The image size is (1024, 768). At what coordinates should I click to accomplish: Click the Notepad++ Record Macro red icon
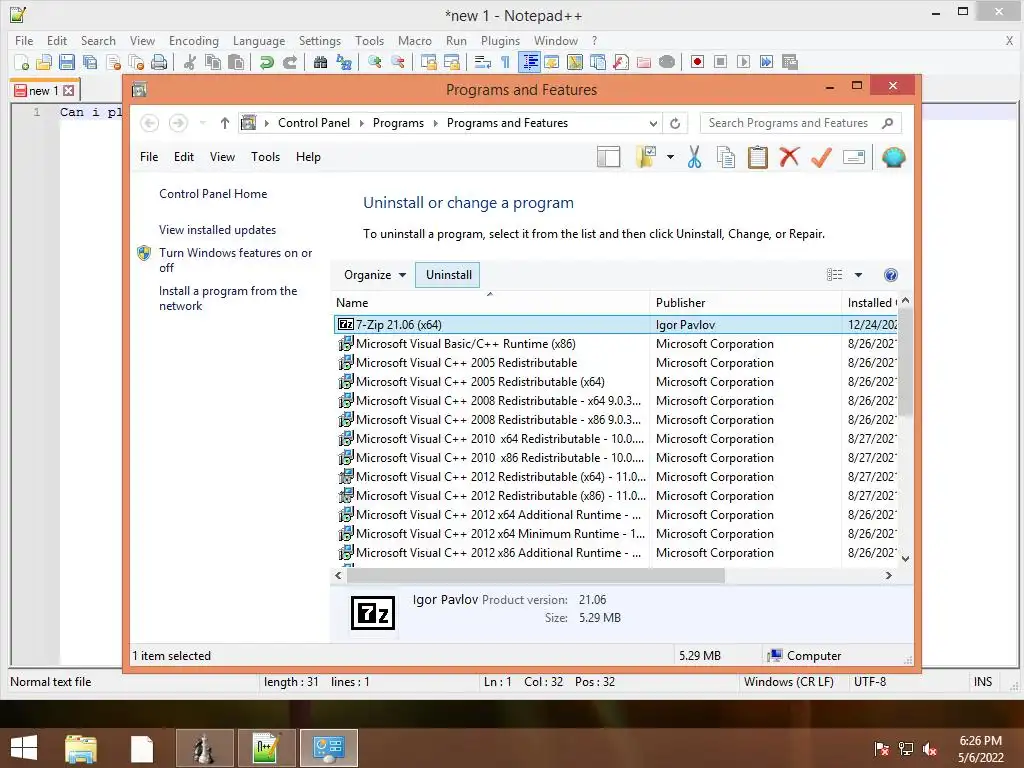[x=697, y=62]
